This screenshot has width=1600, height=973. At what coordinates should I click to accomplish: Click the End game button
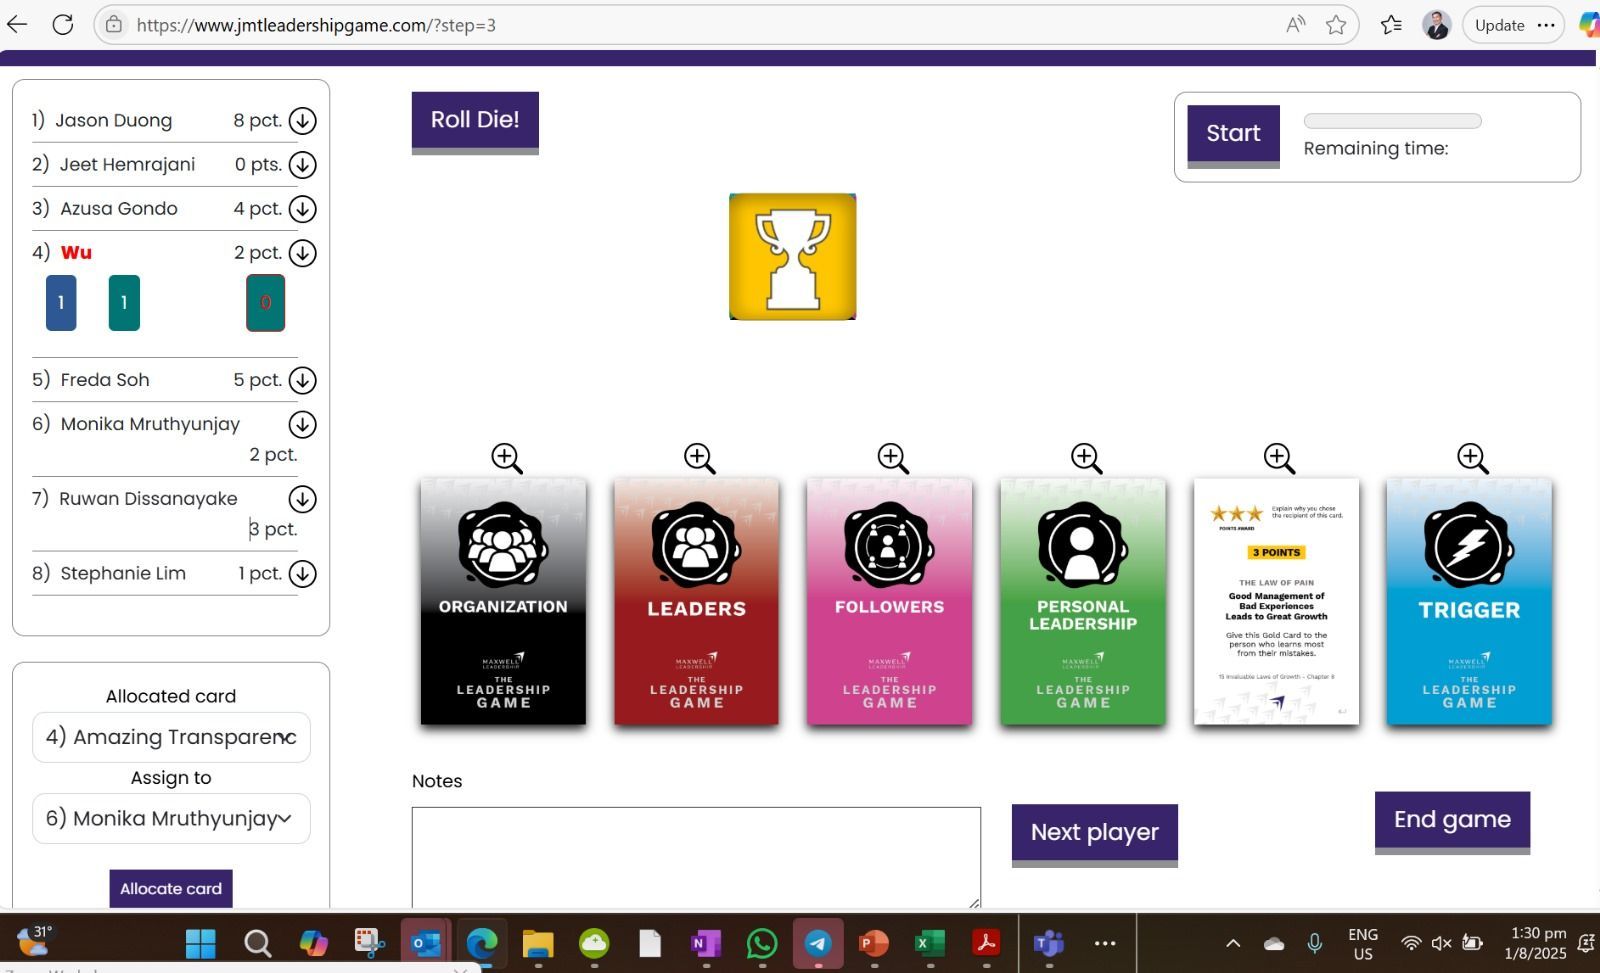(1451, 819)
